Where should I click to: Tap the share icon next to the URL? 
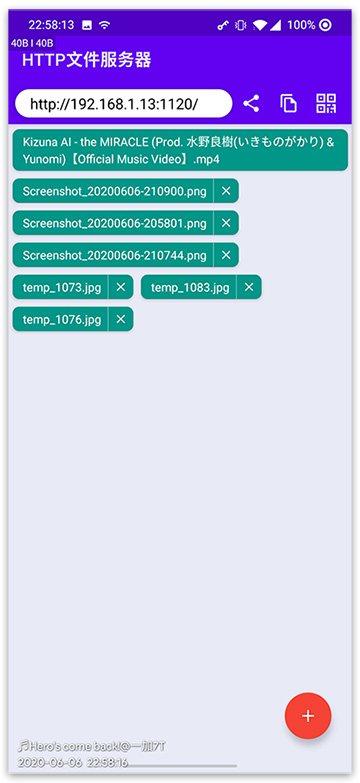coord(251,104)
